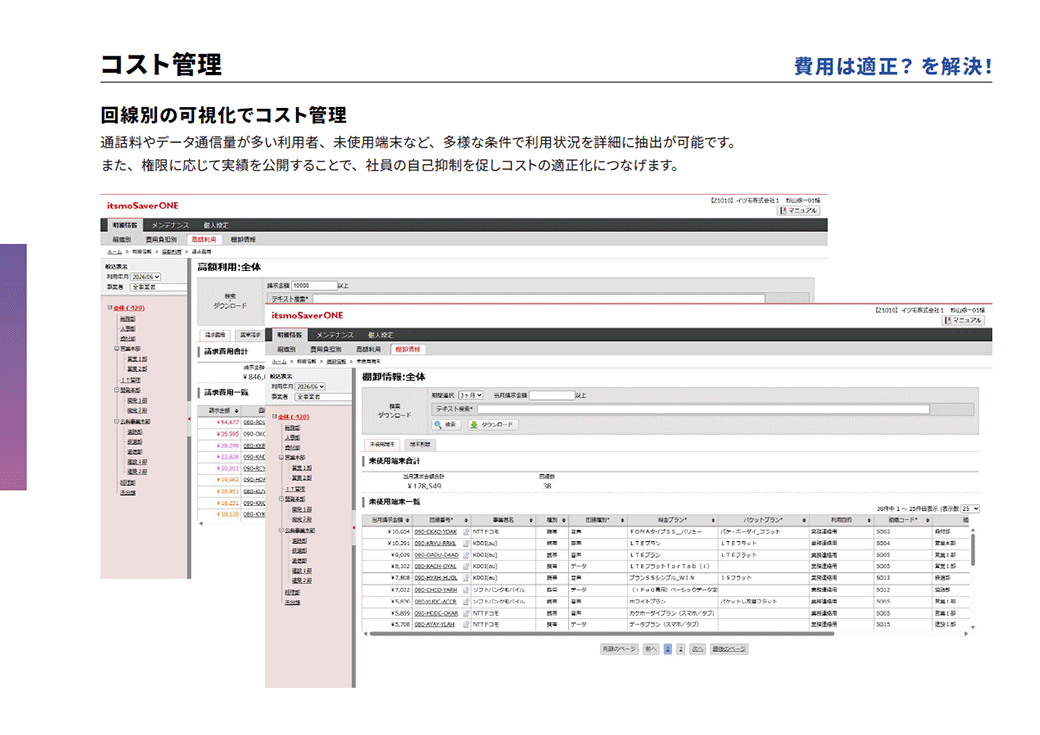Click テキスト検索 input in the front window
Image resolution: width=1040 pixels, height=735 pixels.
point(704,409)
